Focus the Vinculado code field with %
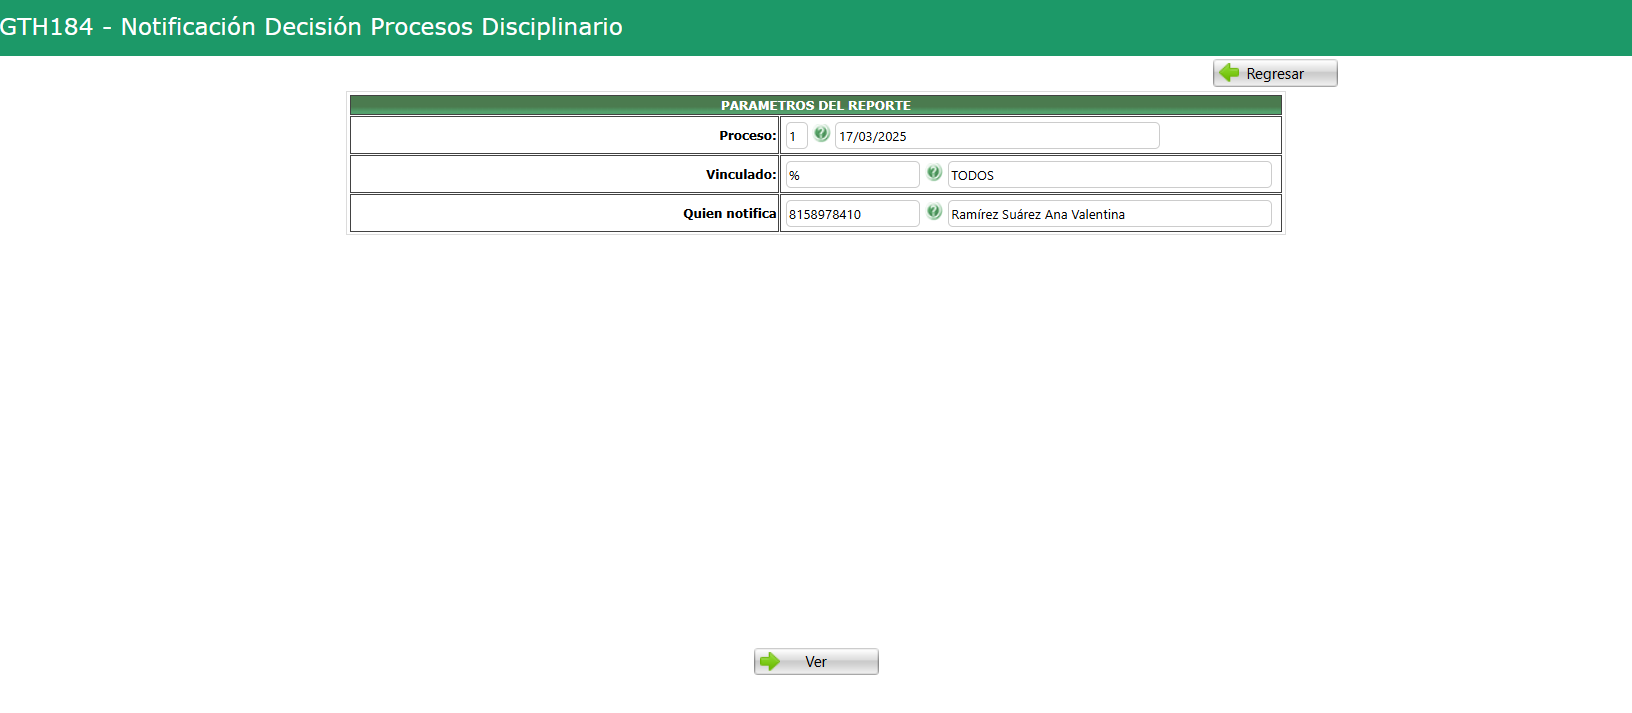The height and width of the screenshot is (713, 1632). pyautogui.click(x=852, y=175)
